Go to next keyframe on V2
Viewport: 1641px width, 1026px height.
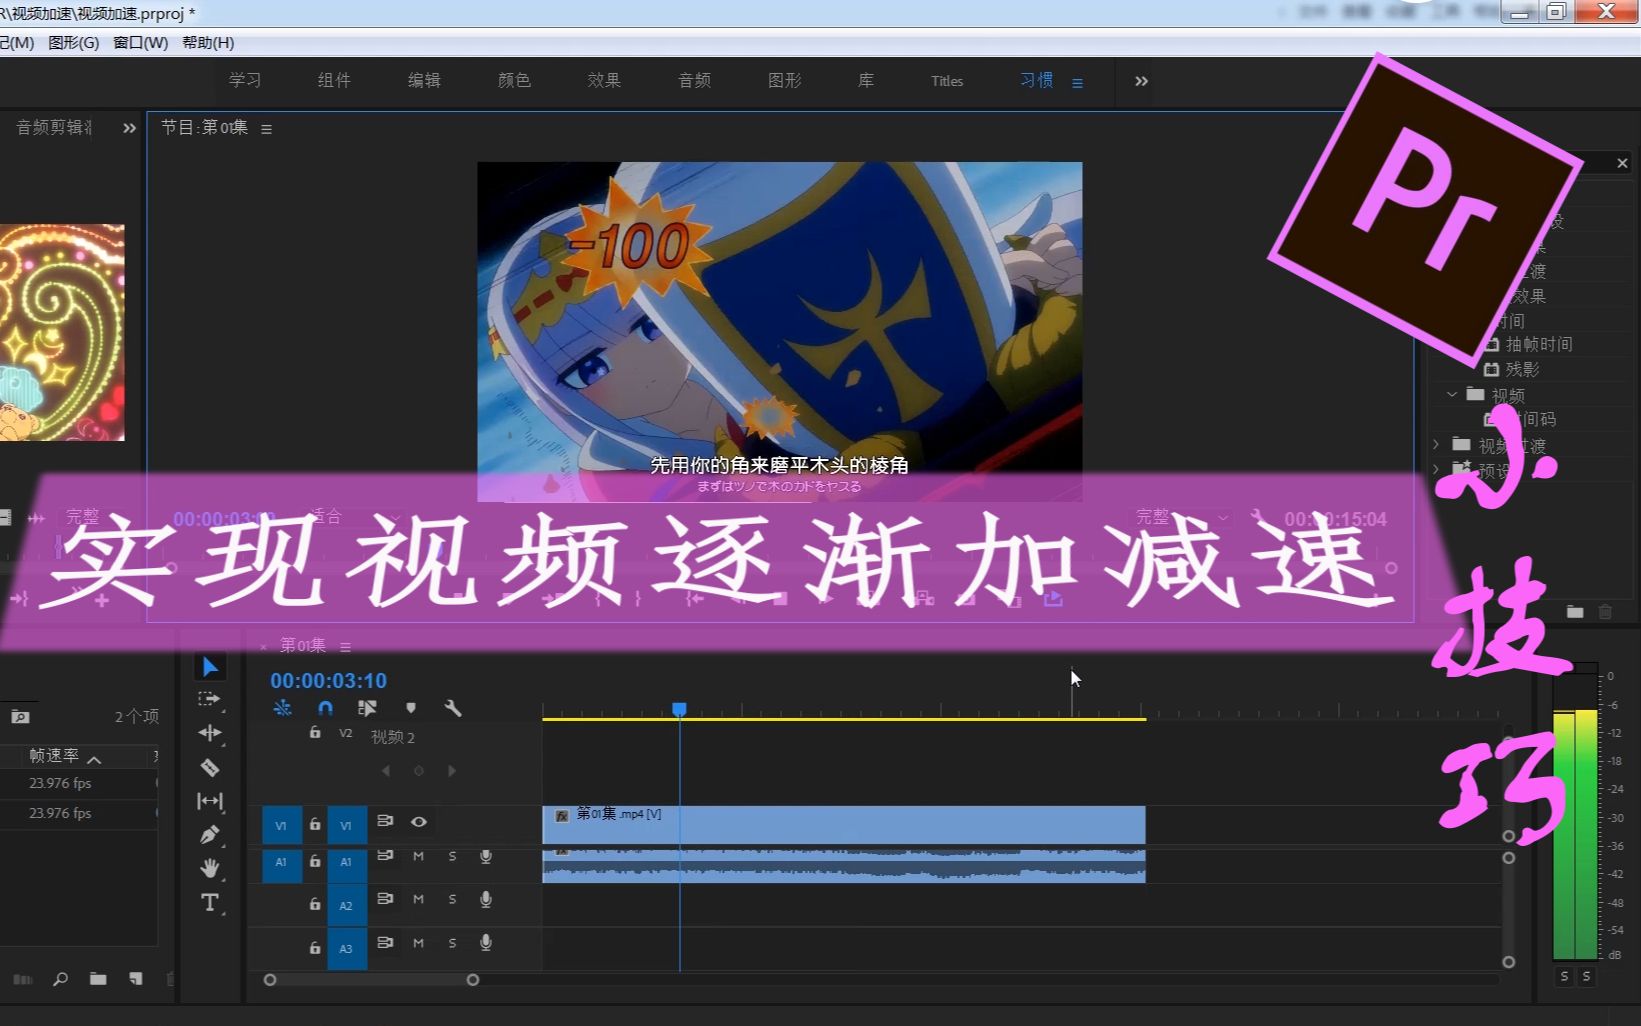pos(452,771)
